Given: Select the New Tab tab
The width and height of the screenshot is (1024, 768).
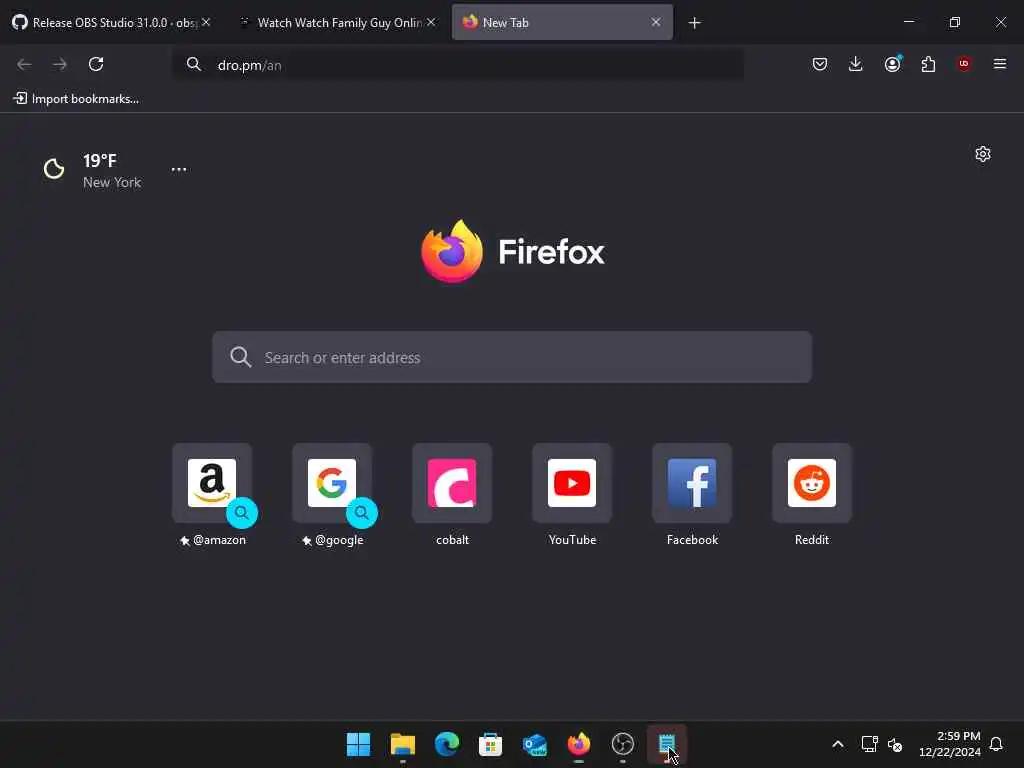Looking at the screenshot, I should (562, 22).
